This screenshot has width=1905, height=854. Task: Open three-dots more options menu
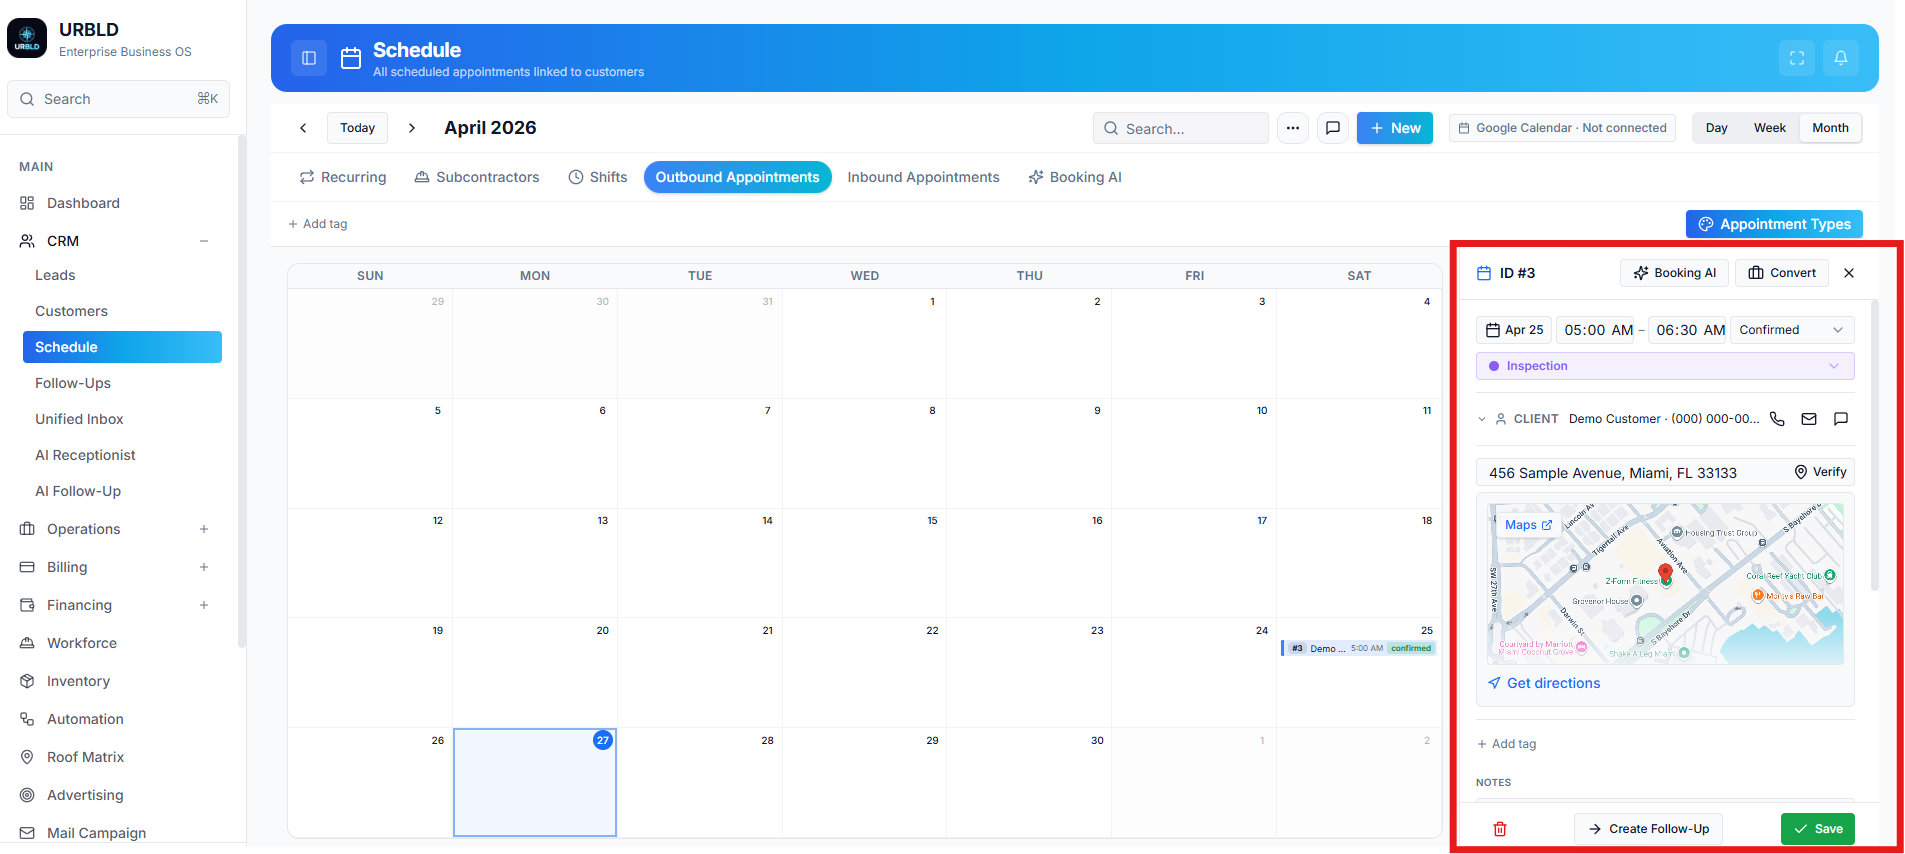click(1293, 128)
